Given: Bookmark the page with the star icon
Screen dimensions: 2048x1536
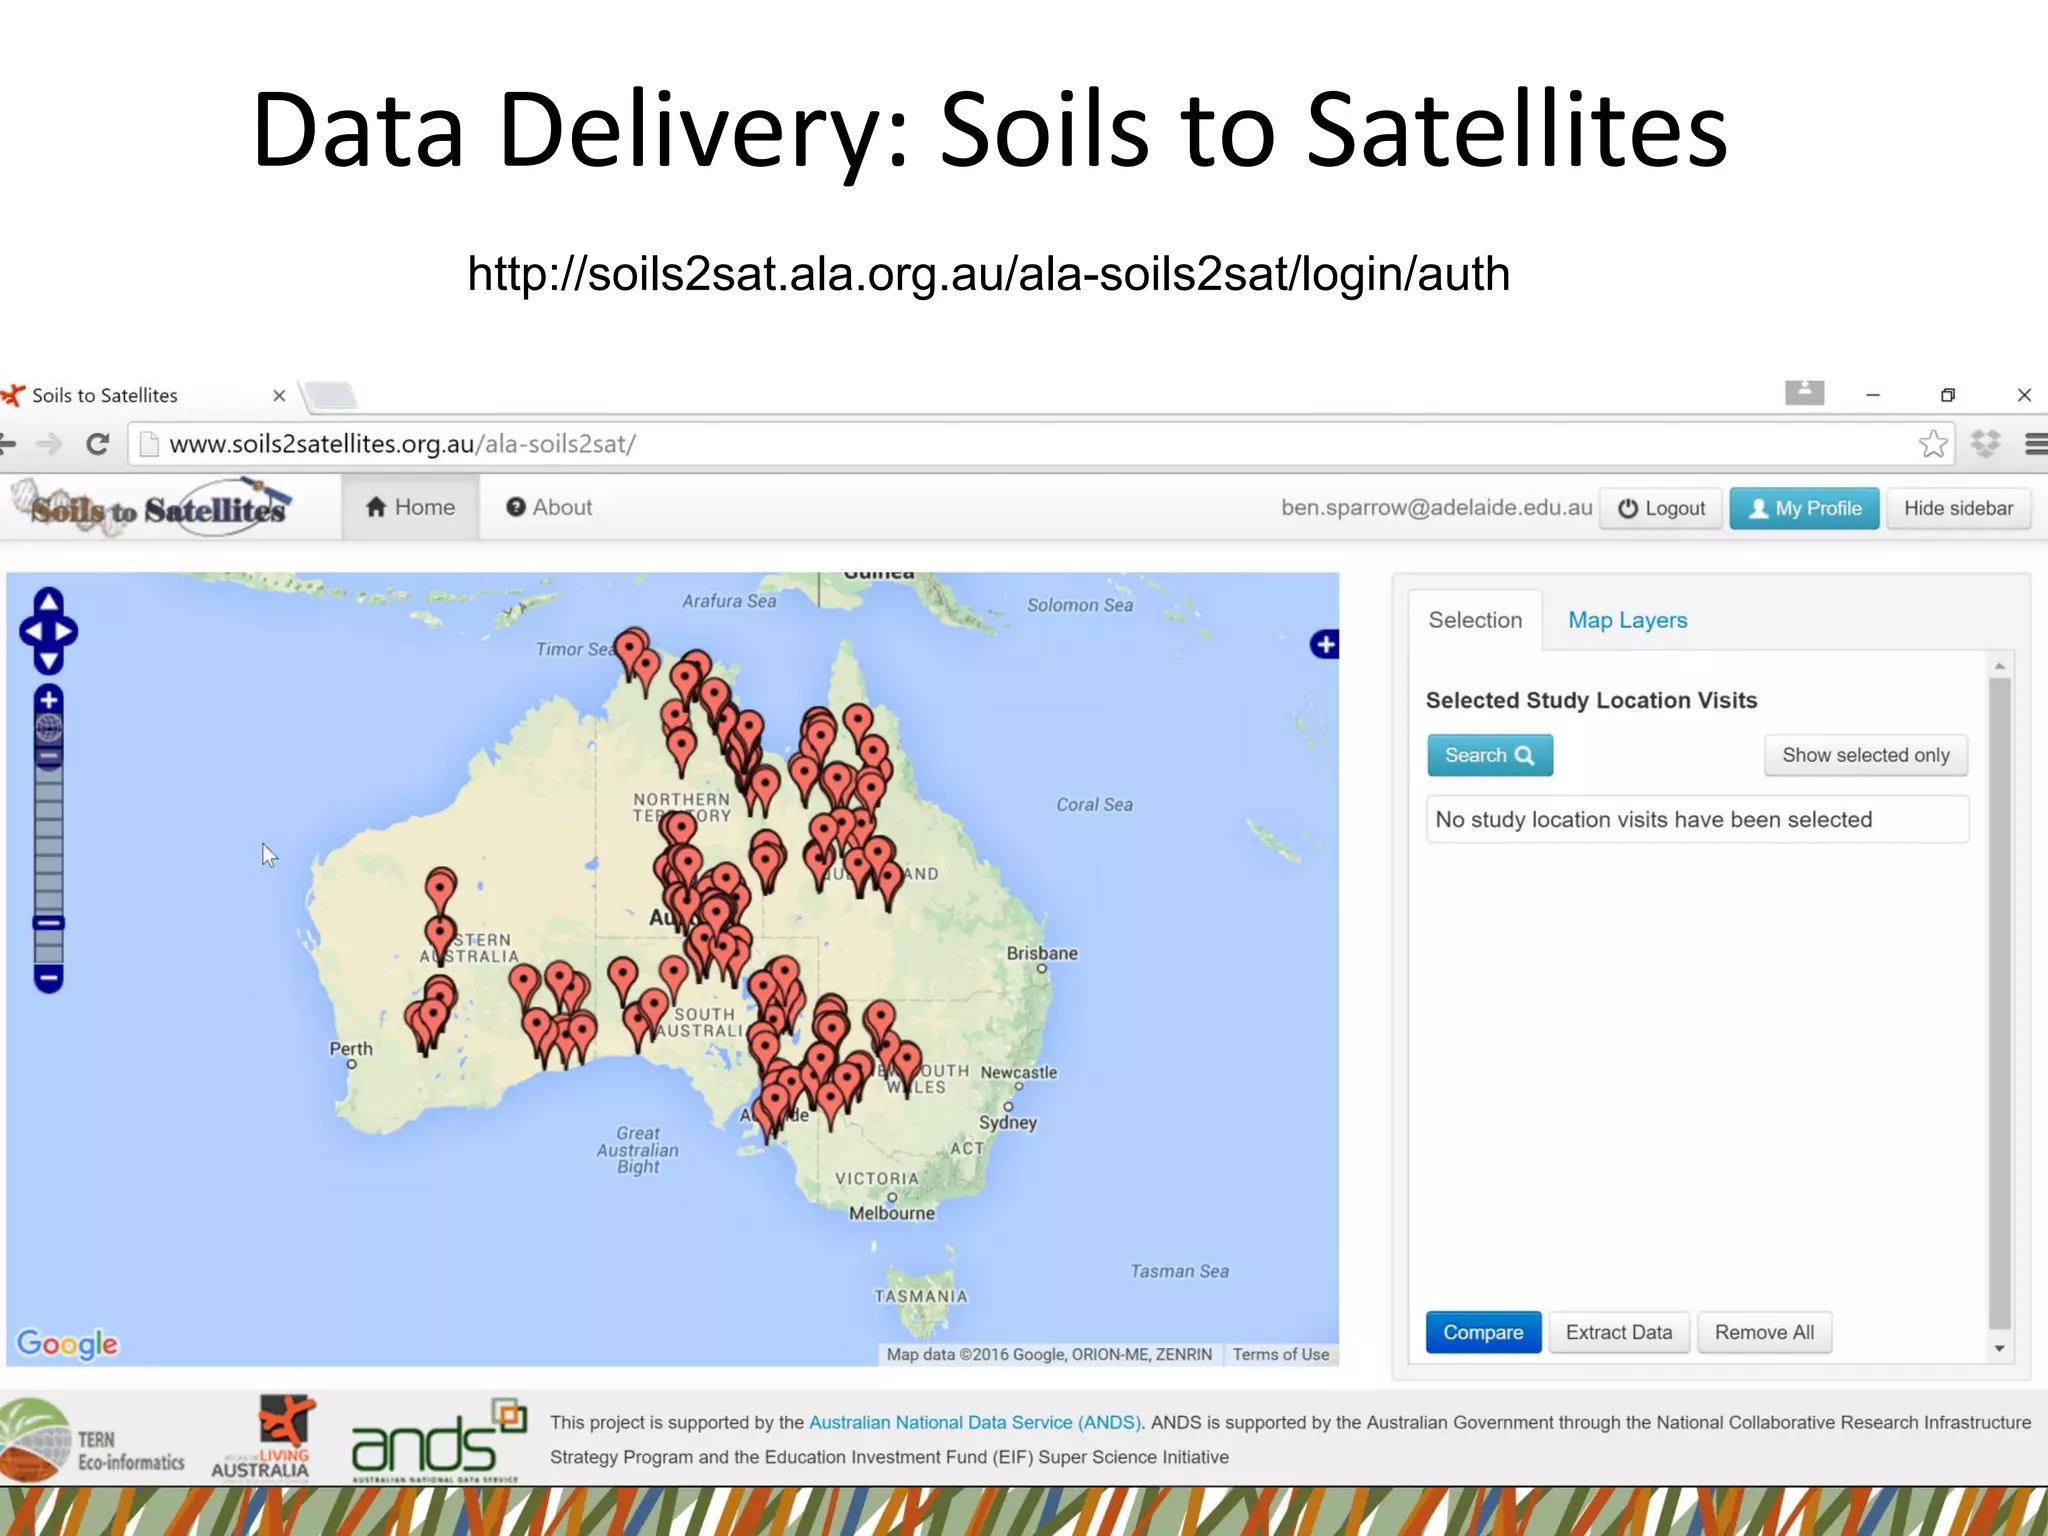Looking at the screenshot, I should click(1933, 443).
